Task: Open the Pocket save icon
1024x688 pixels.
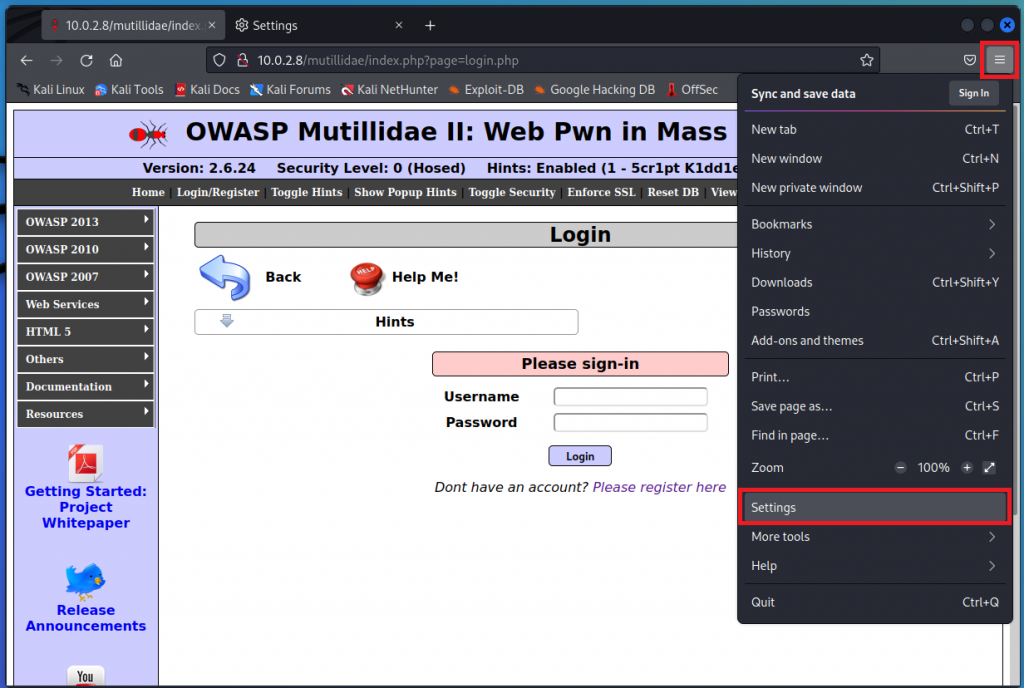Action: click(970, 60)
